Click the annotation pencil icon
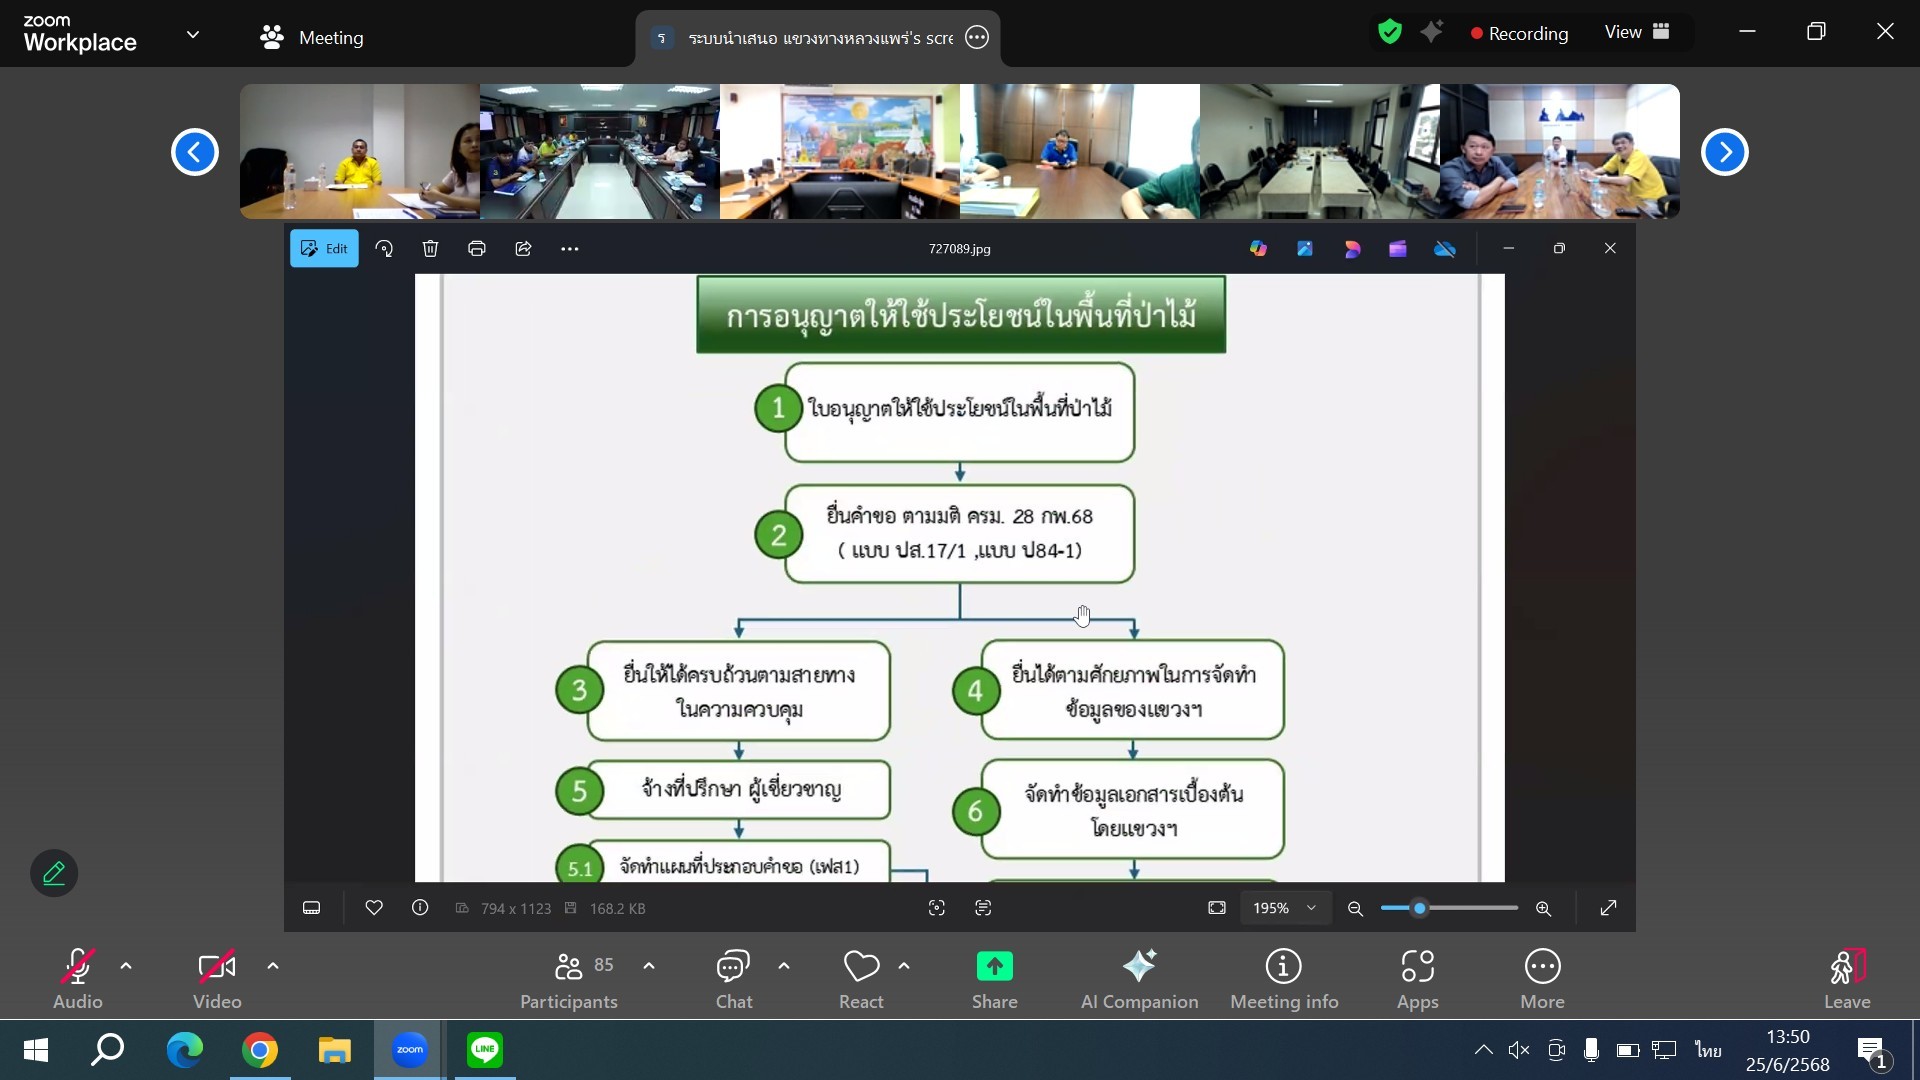The width and height of the screenshot is (1920, 1080). pos(54,873)
